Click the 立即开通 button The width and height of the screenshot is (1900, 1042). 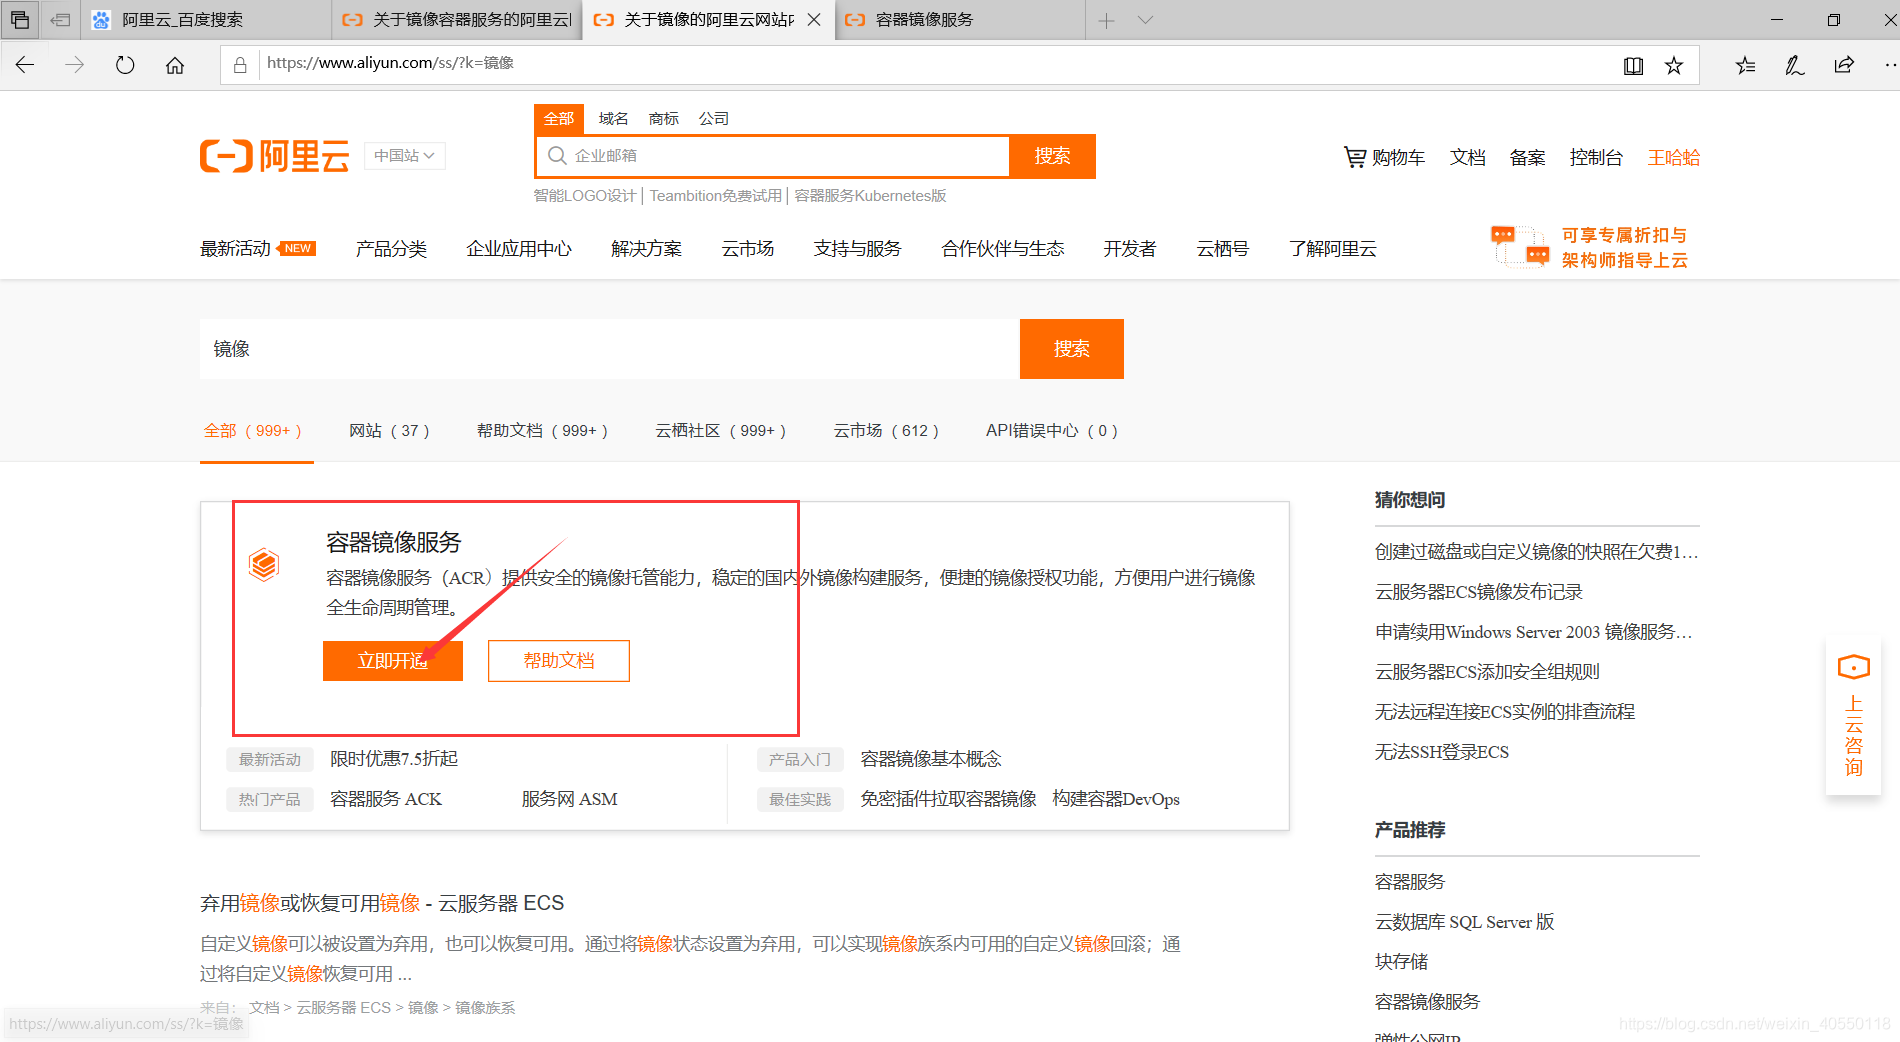393,661
